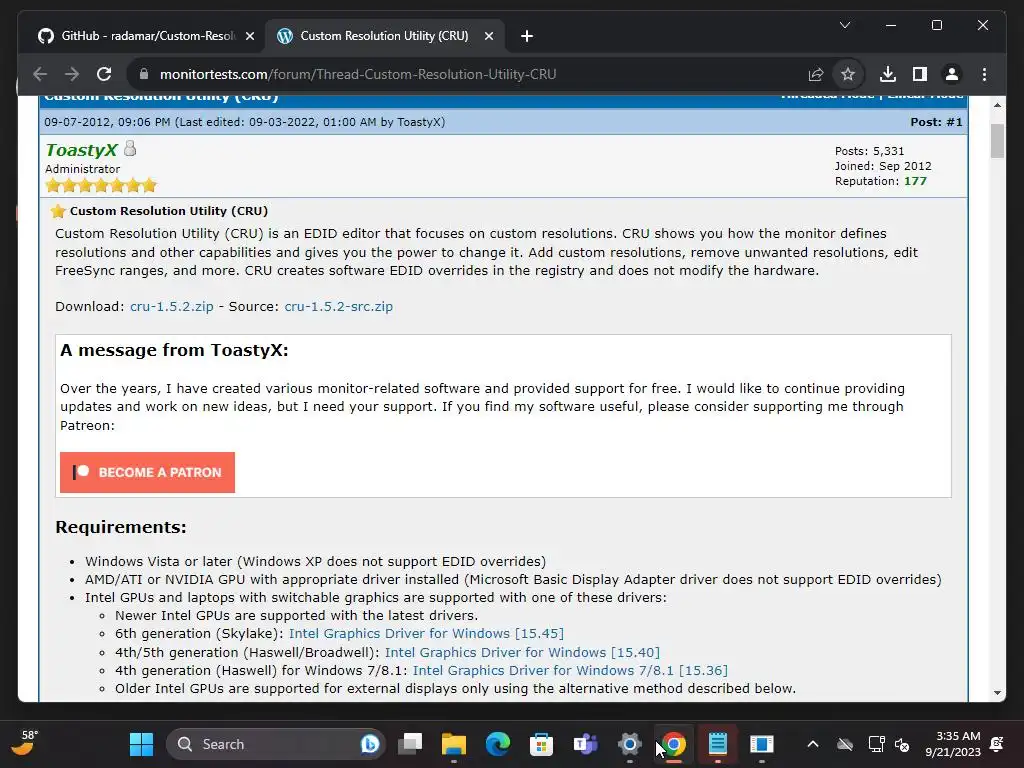Click the post date 09-07-2012, 09:06 PM
The image size is (1024, 768).
click(107, 122)
